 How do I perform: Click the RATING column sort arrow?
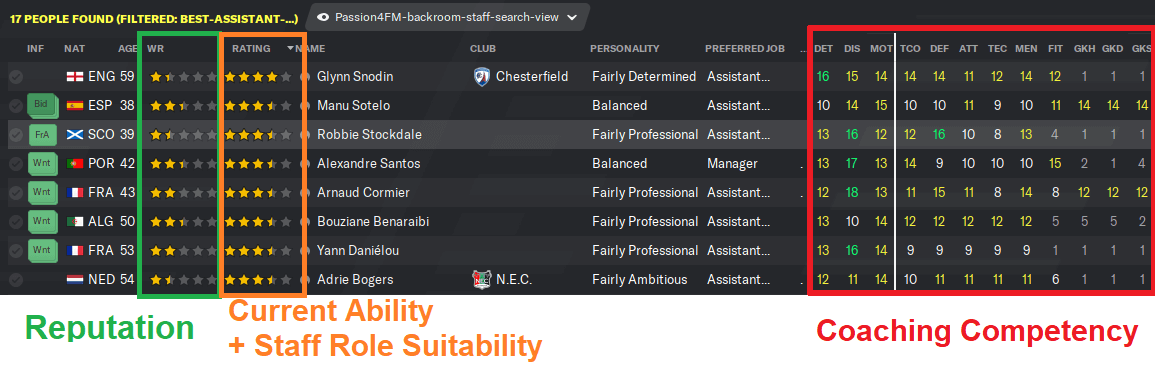(x=290, y=49)
